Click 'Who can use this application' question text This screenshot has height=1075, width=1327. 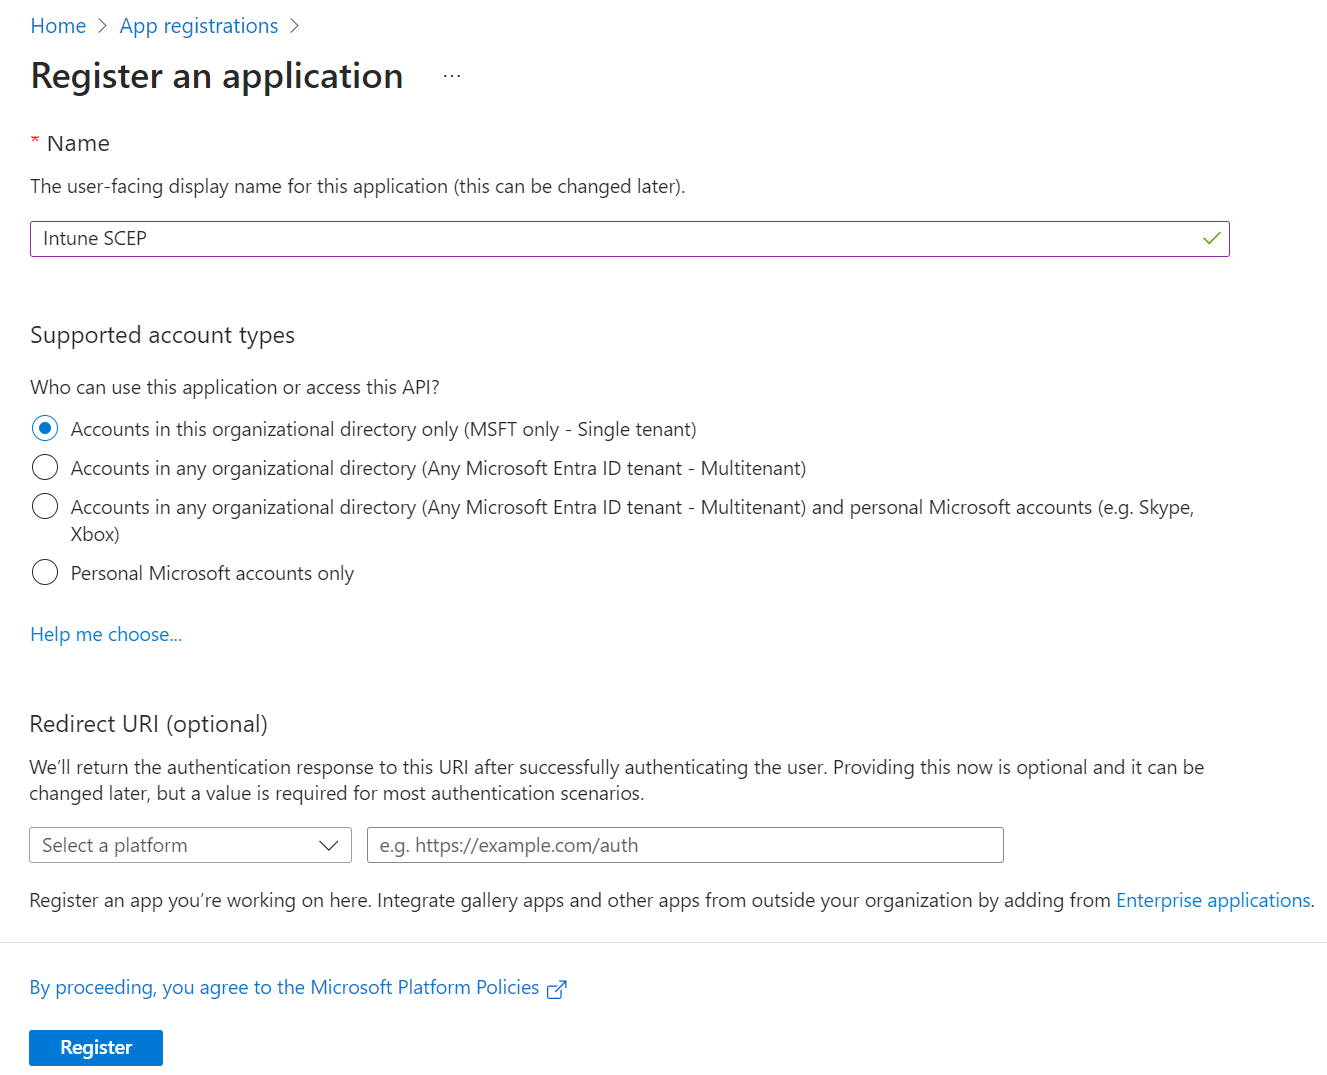[235, 387]
